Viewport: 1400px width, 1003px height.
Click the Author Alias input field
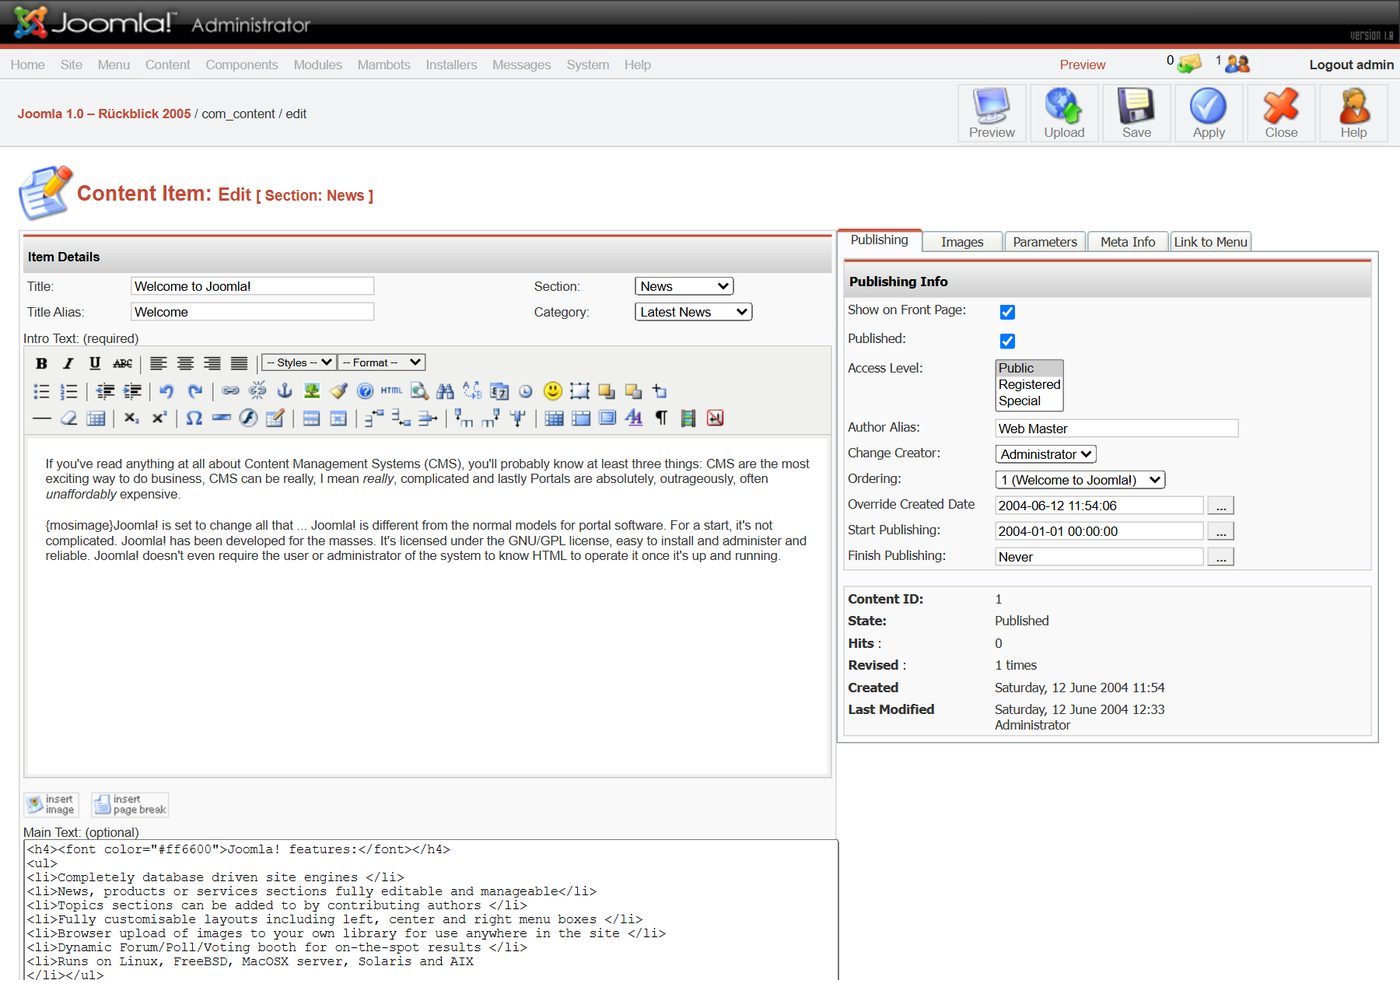1117,428
